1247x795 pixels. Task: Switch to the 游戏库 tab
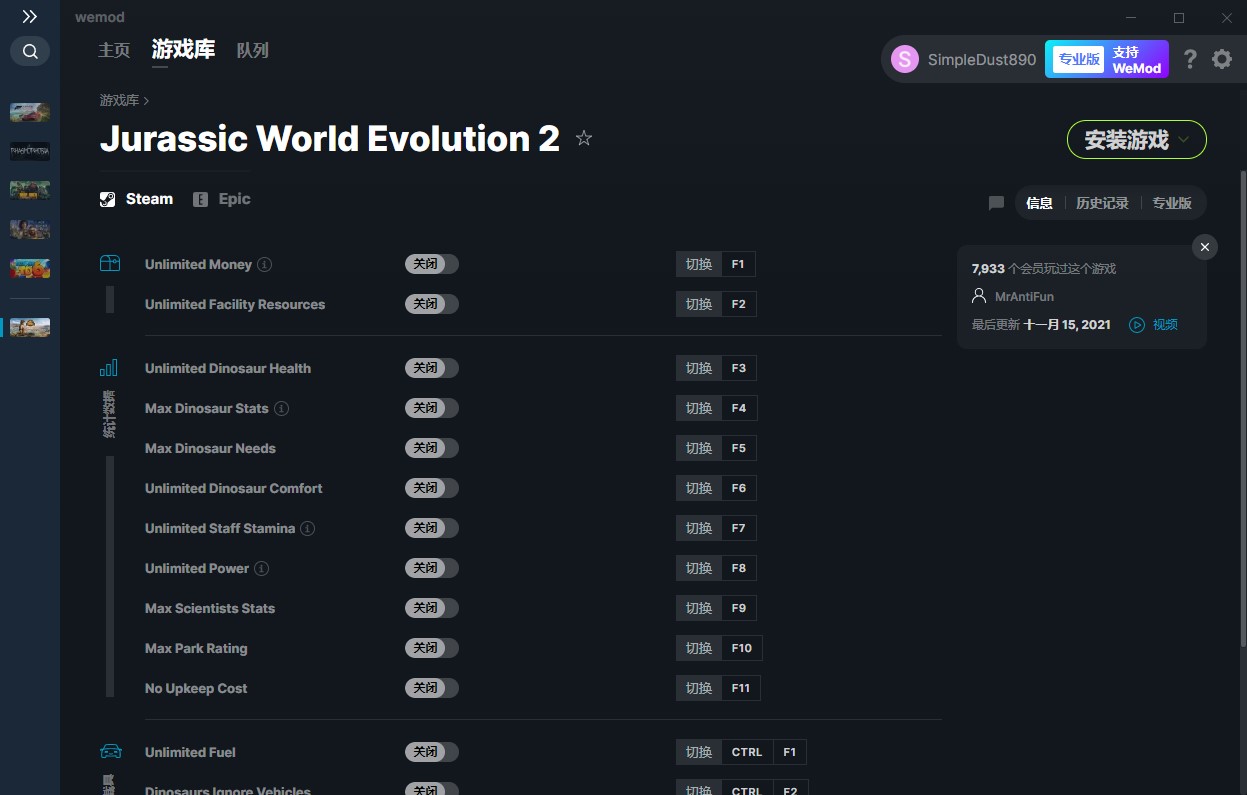click(183, 50)
